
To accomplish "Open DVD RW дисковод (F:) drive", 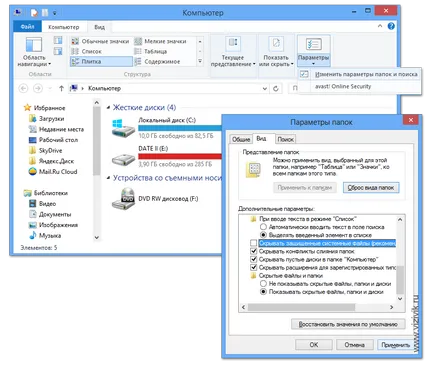I will click(x=155, y=199).
